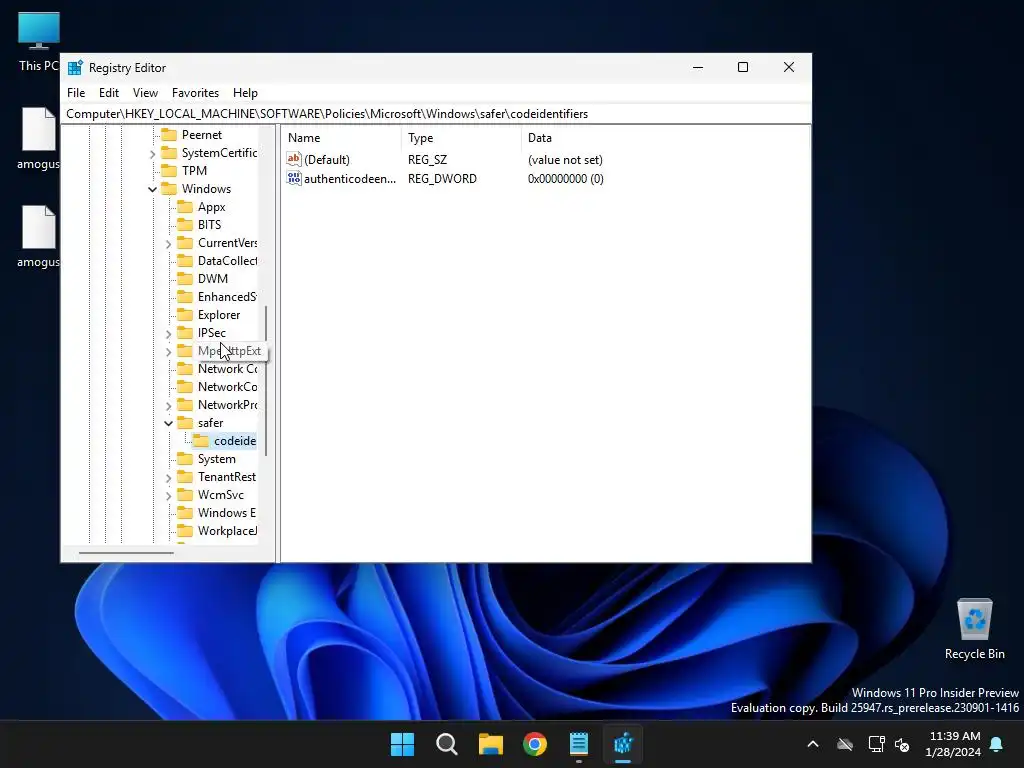The height and width of the screenshot is (768, 1024).
Task: Expand the TenantRestrictions key
Action: (168, 478)
